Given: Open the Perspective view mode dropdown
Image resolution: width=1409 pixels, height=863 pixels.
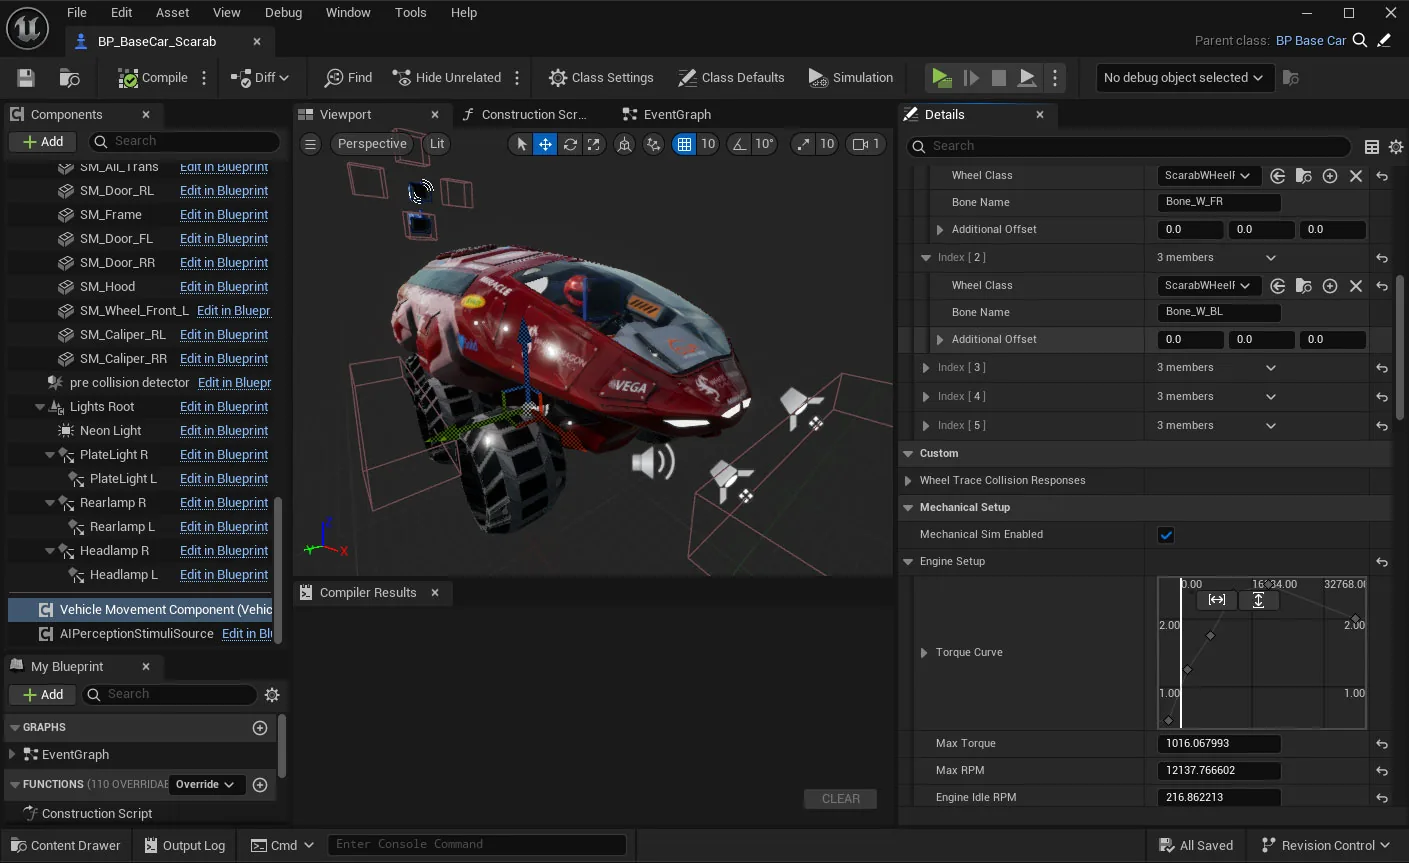Looking at the screenshot, I should [x=372, y=144].
